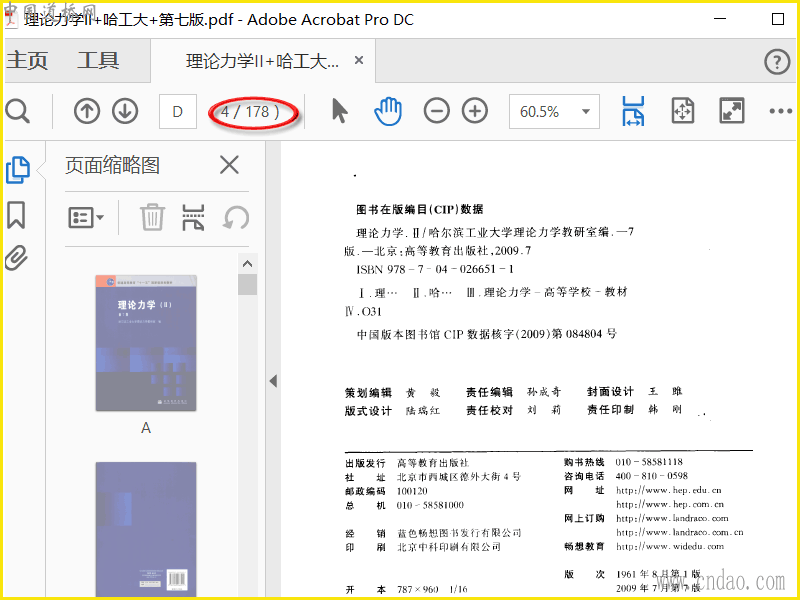Click the thumbnail panel scrollbar handle
The width and height of the screenshot is (800, 600).
click(247, 285)
